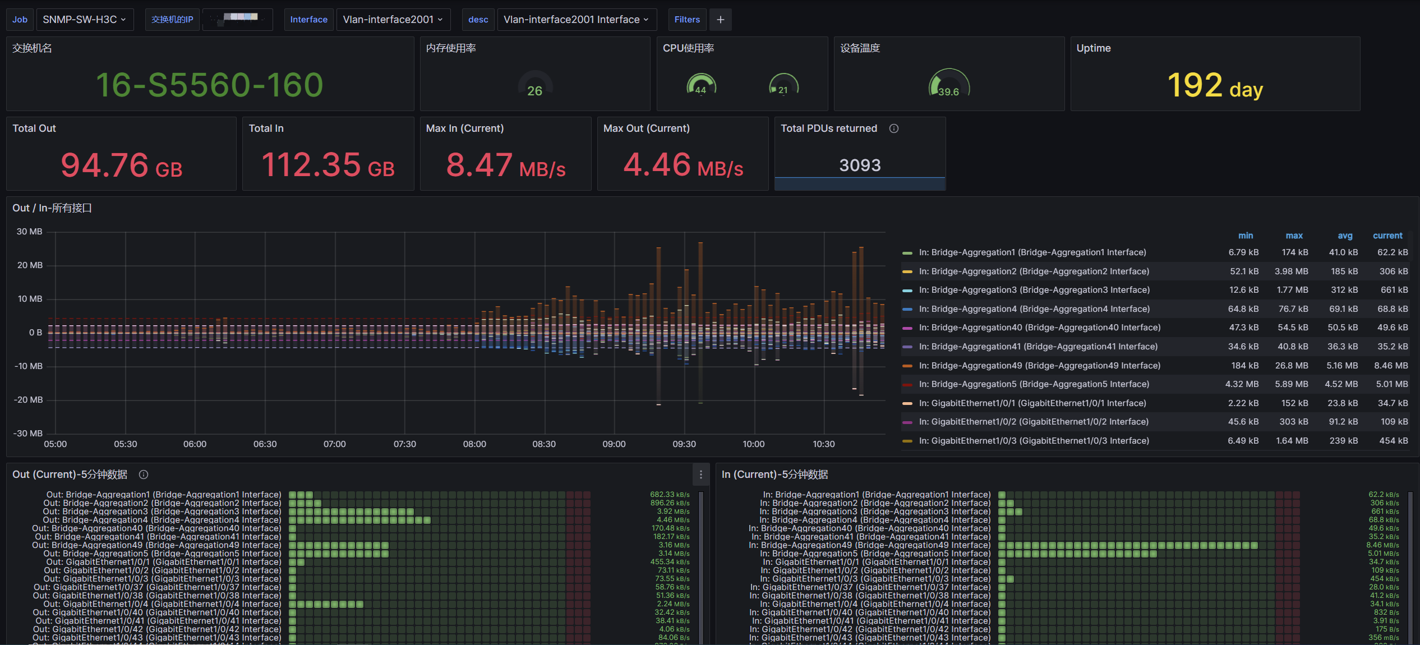1420x645 pixels.
Task: Click the 交换机的IP value field
Action: coord(238,19)
